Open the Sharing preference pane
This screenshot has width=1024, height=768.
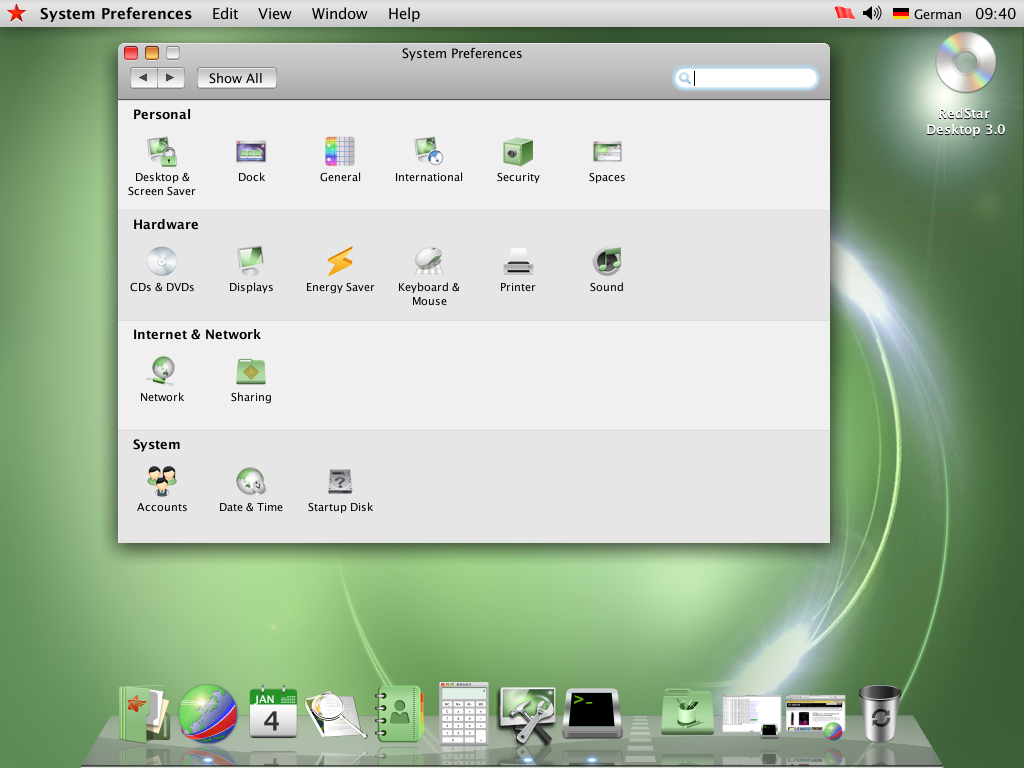pos(251,372)
